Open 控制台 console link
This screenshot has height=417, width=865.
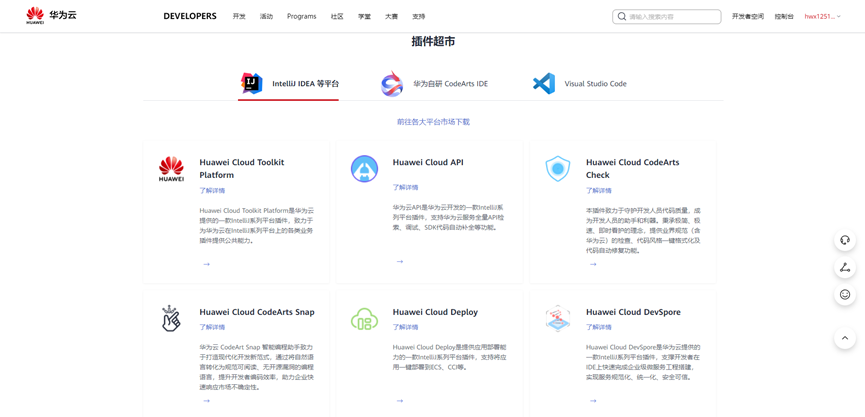(784, 17)
